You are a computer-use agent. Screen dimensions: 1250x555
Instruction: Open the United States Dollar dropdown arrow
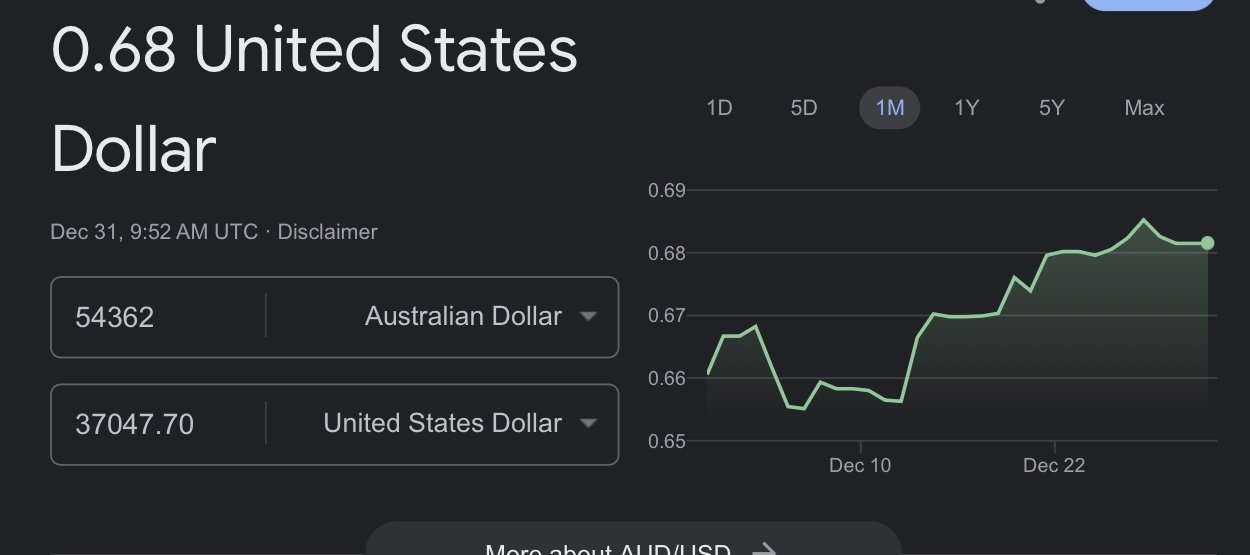tap(588, 424)
